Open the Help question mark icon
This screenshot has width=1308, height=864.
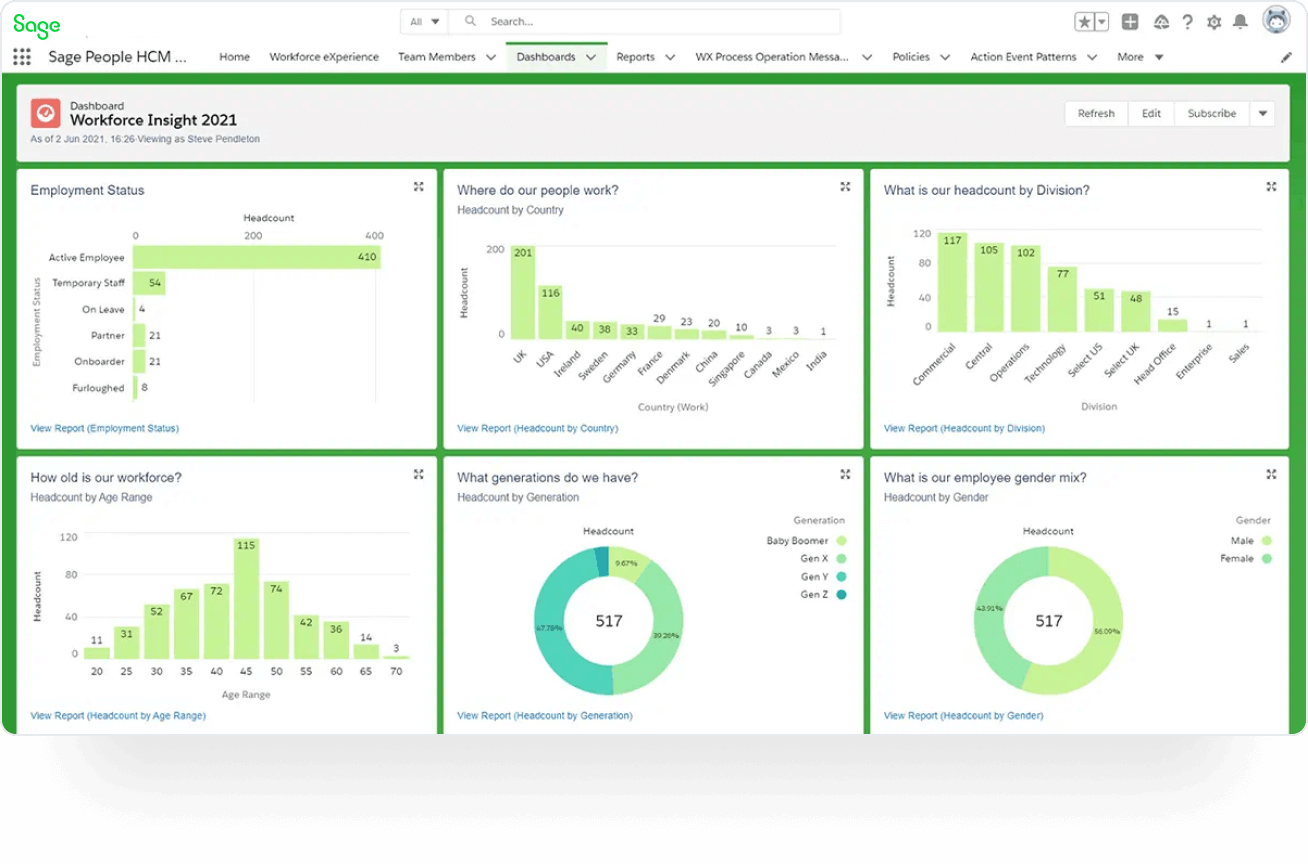[1187, 21]
